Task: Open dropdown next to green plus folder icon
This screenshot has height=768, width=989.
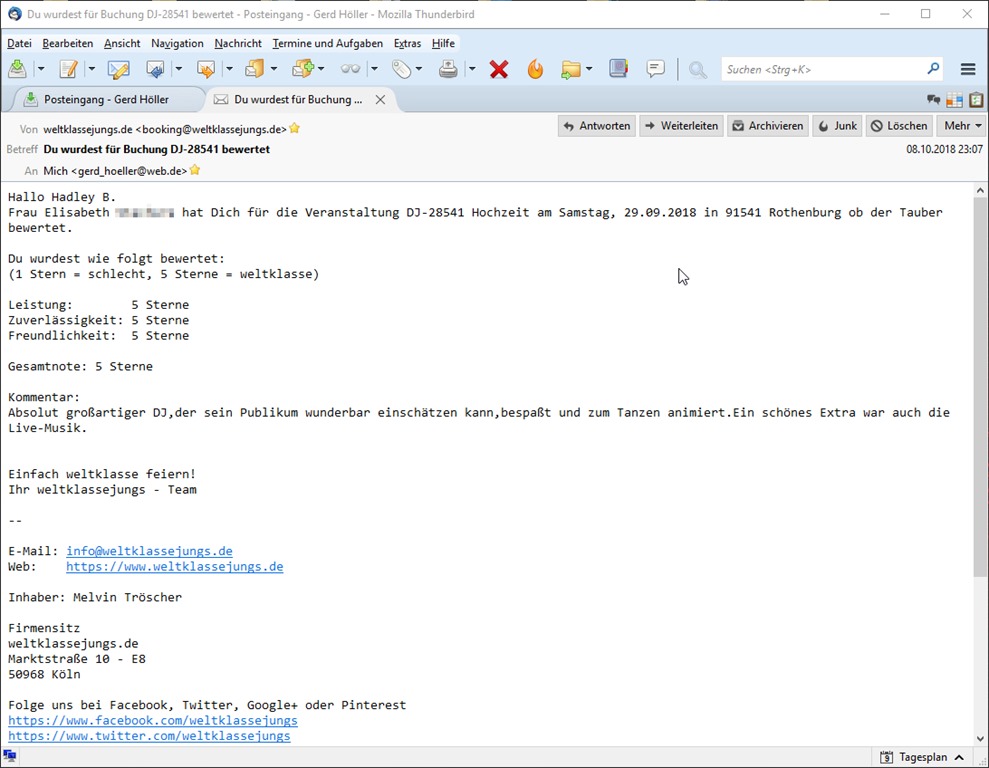Action: 321,69
